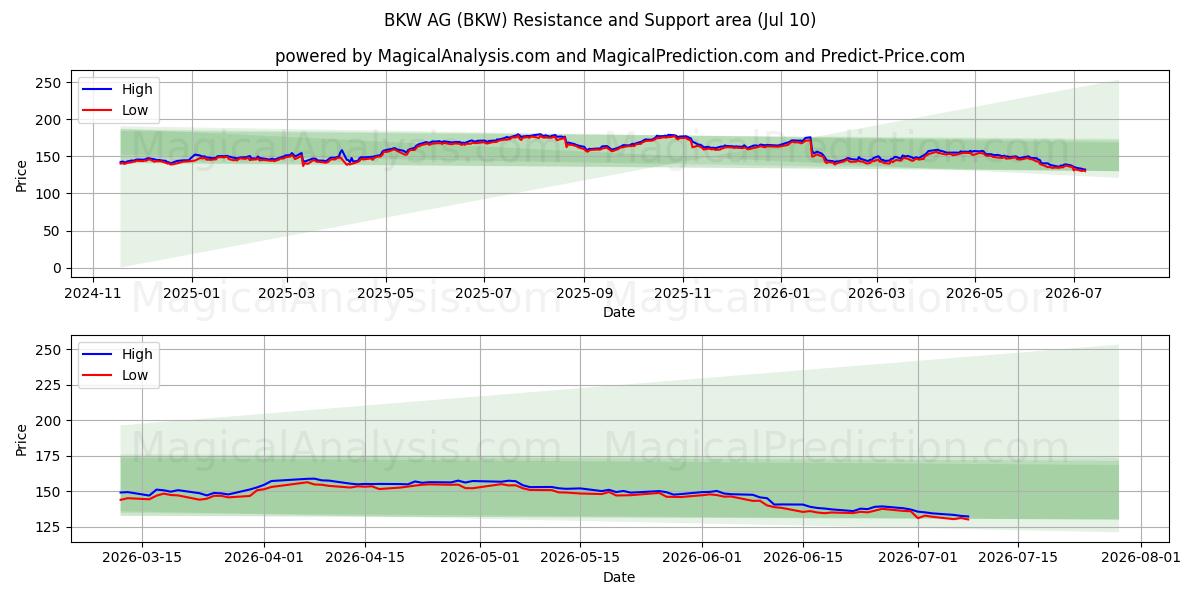Click x-axis tick '2025-01' on top chart

pyautogui.click(x=191, y=293)
